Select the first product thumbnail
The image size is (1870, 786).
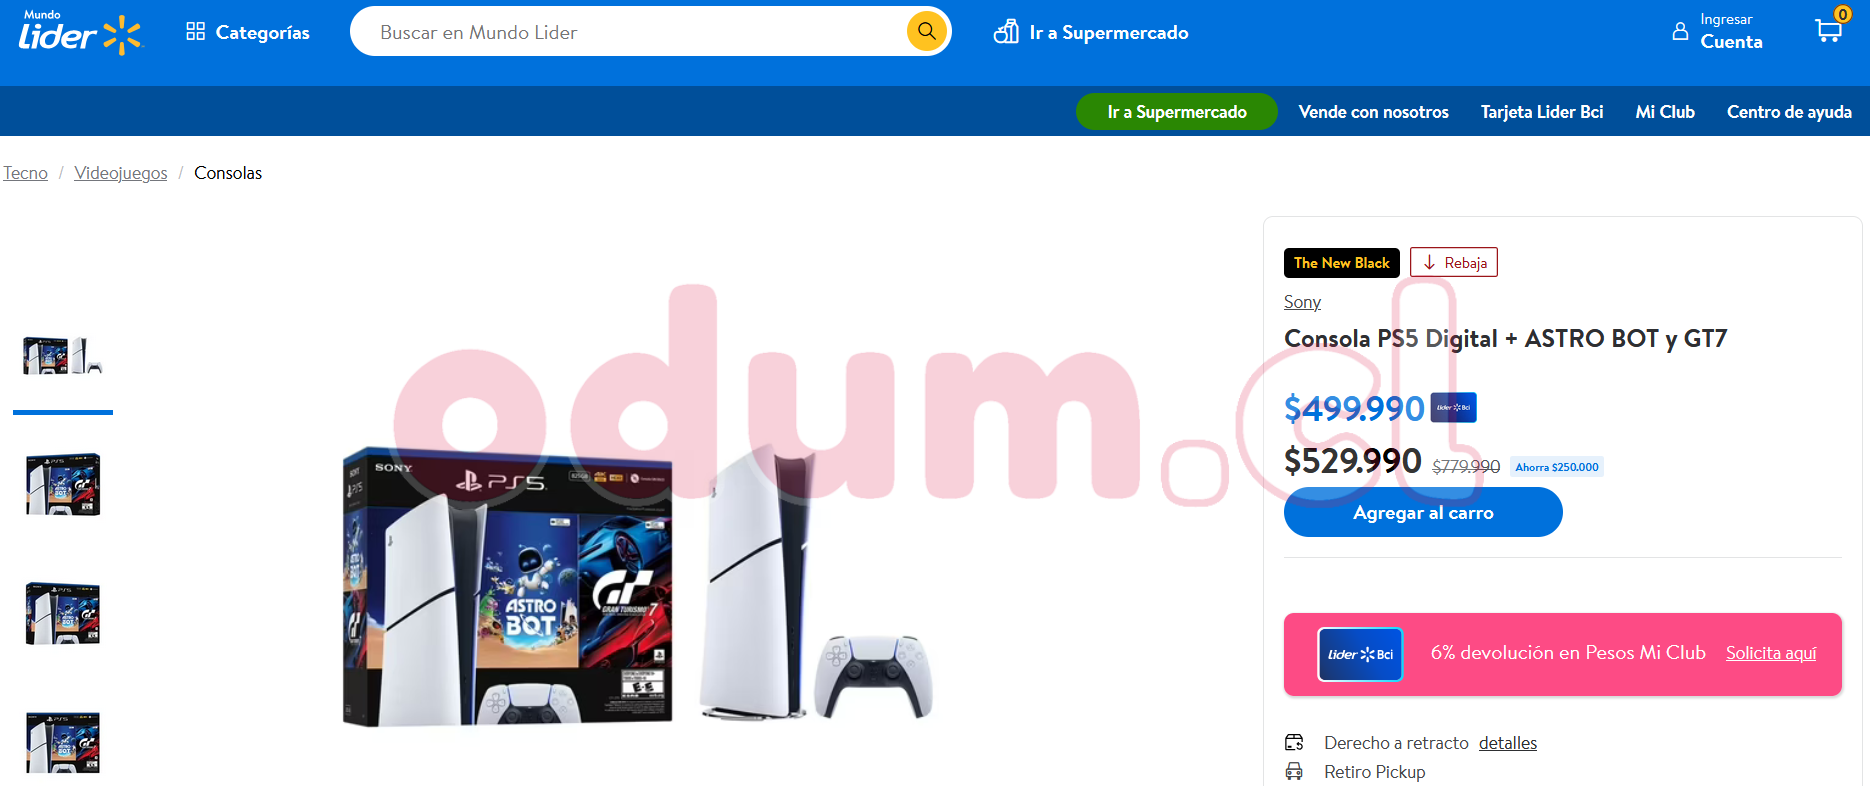[x=63, y=356]
